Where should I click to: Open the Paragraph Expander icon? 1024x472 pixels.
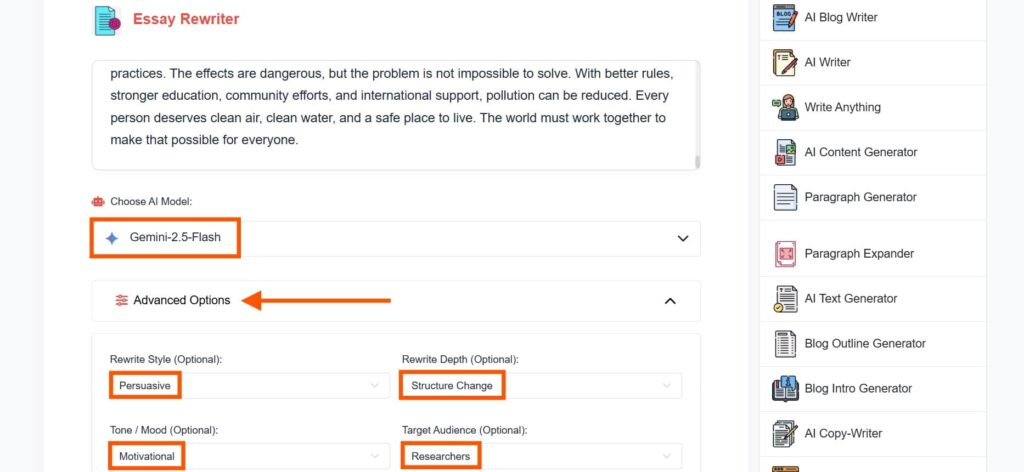pos(785,254)
